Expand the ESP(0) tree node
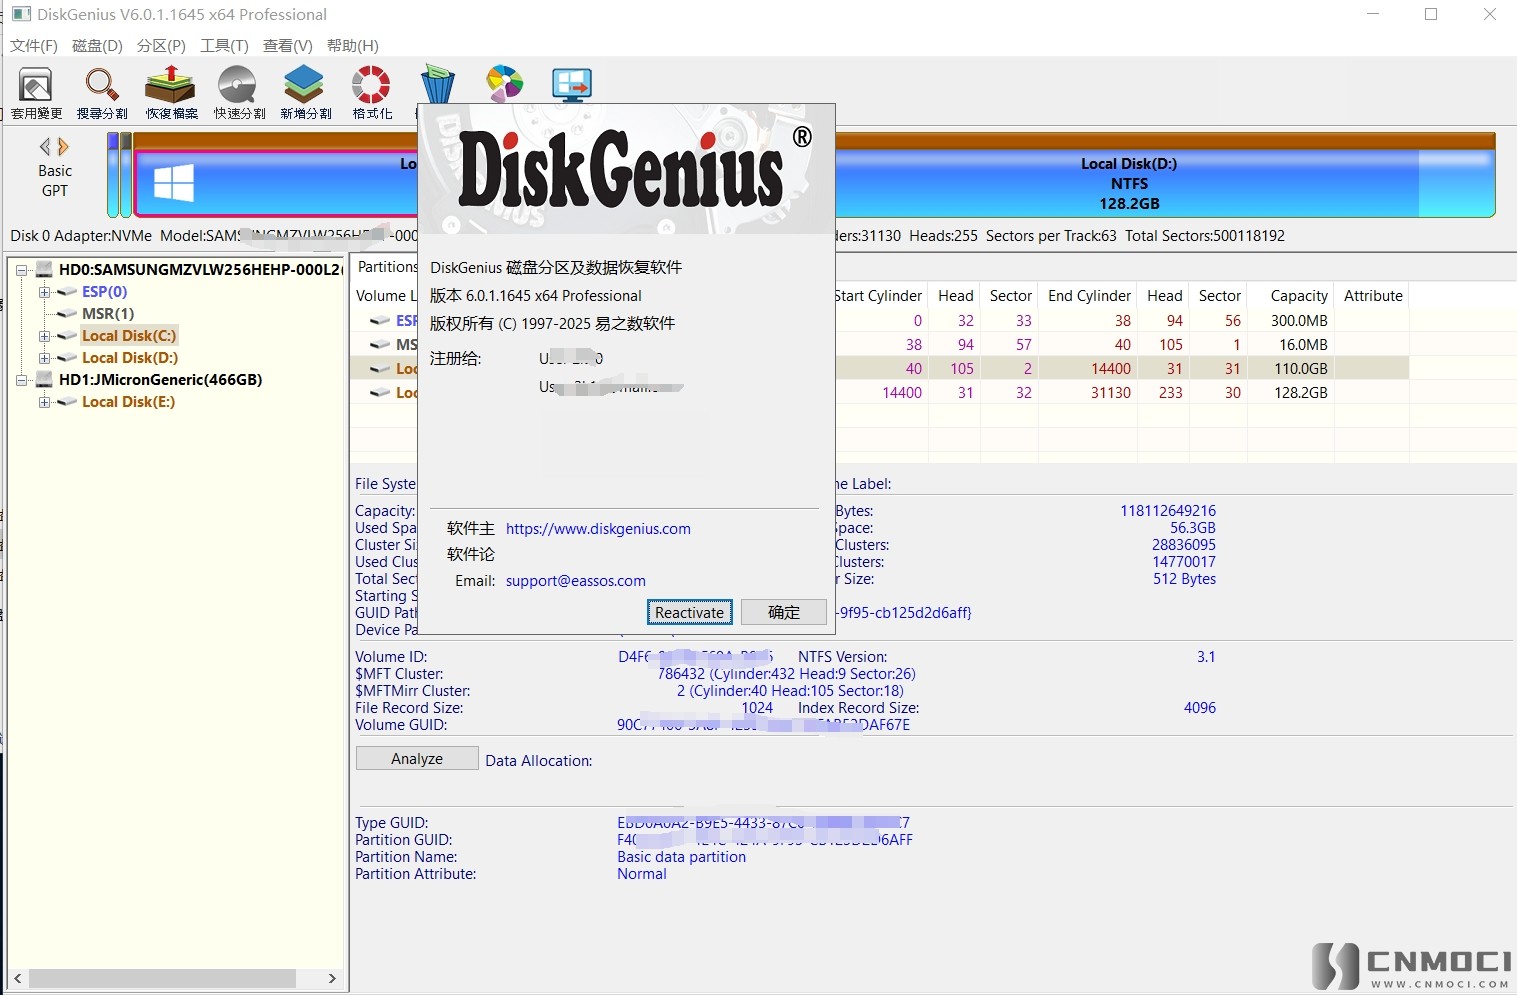Image resolution: width=1517 pixels, height=995 pixels. point(44,292)
